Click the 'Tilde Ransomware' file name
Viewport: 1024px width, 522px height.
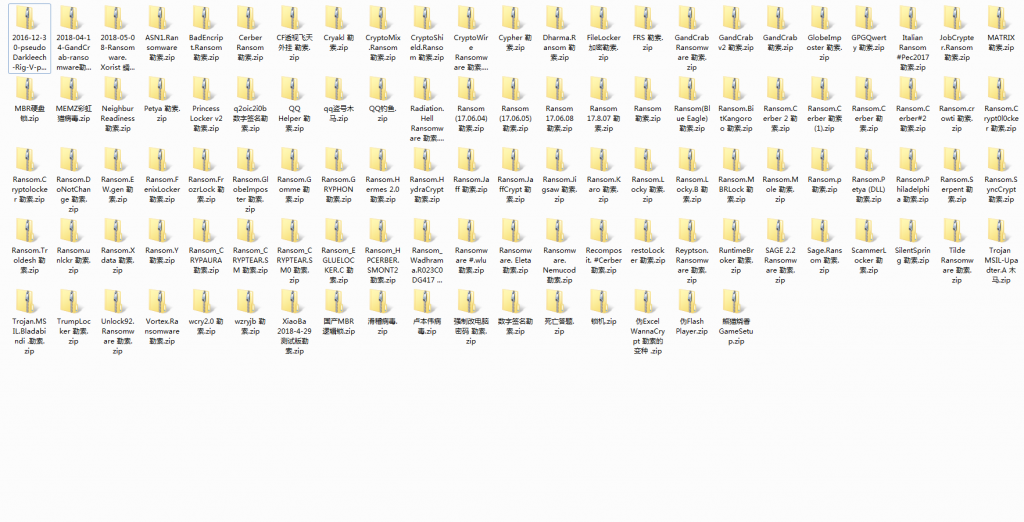[x=957, y=265]
